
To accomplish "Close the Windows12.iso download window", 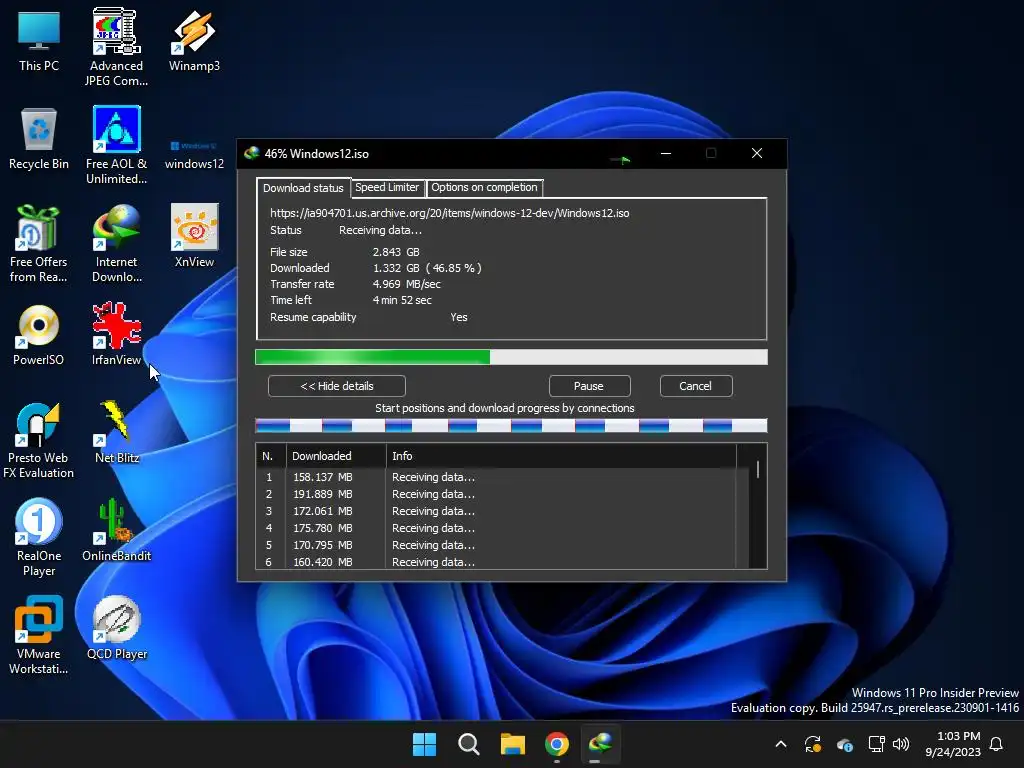I will click(x=757, y=153).
